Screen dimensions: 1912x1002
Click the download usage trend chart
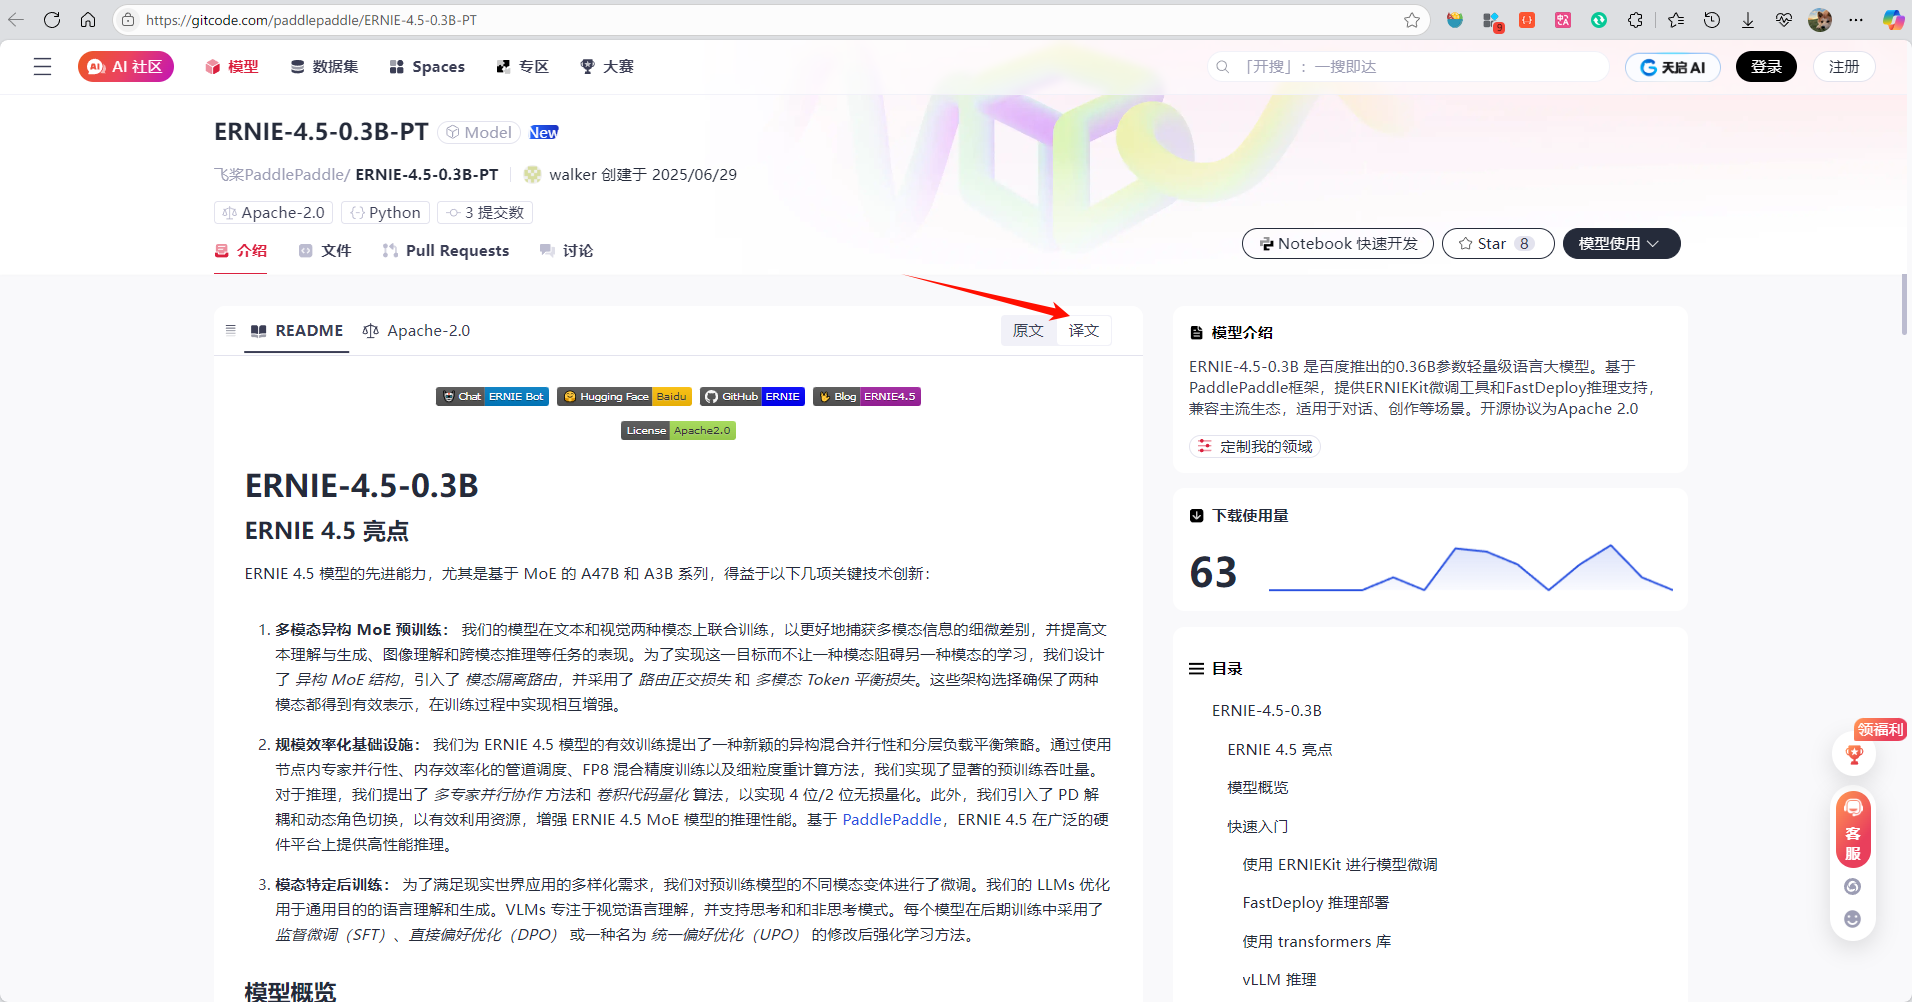1470,568
